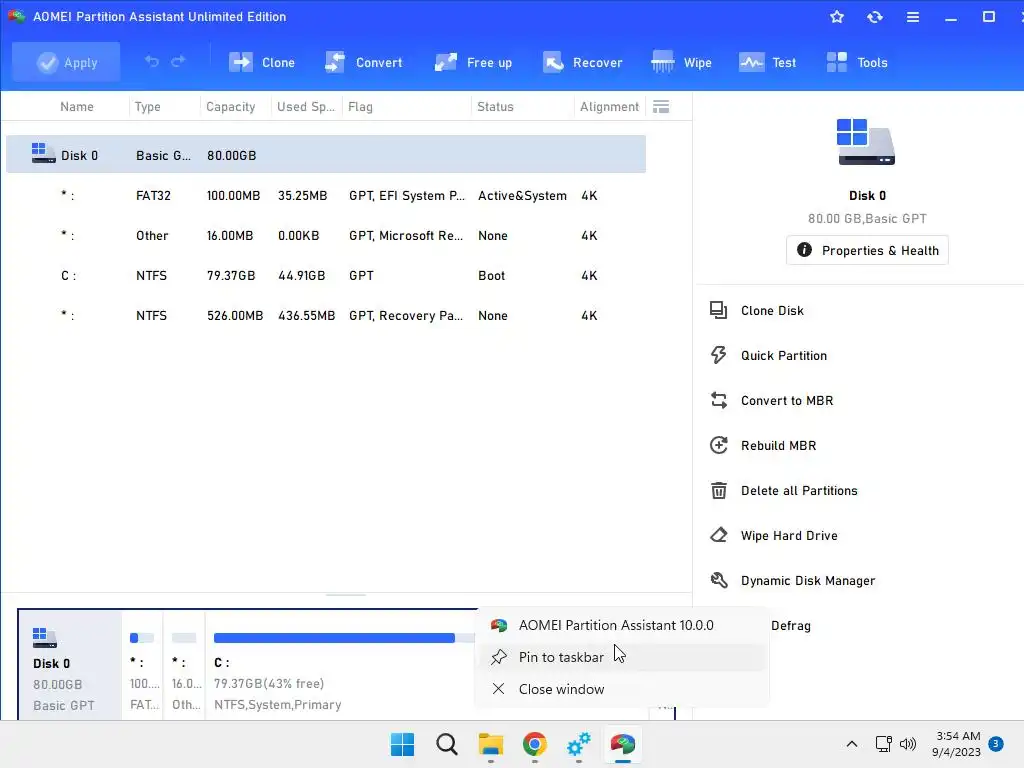
Task: Open the column settings list icon
Action: tap(661, 106)
